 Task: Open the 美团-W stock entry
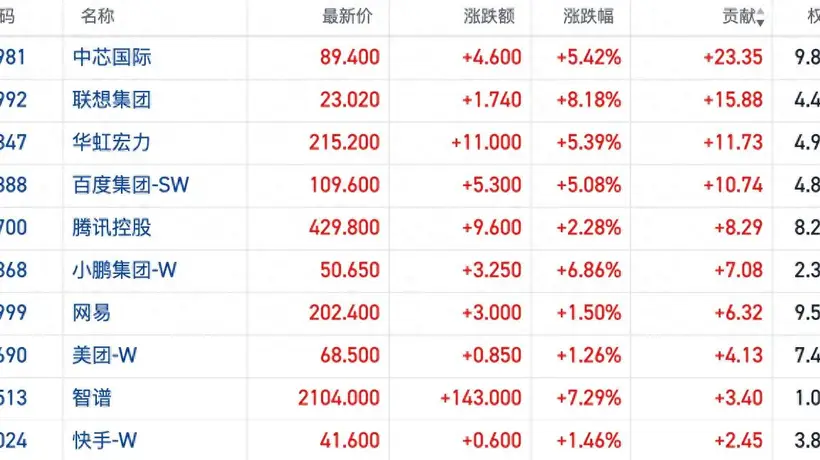(x=105, y=355)
